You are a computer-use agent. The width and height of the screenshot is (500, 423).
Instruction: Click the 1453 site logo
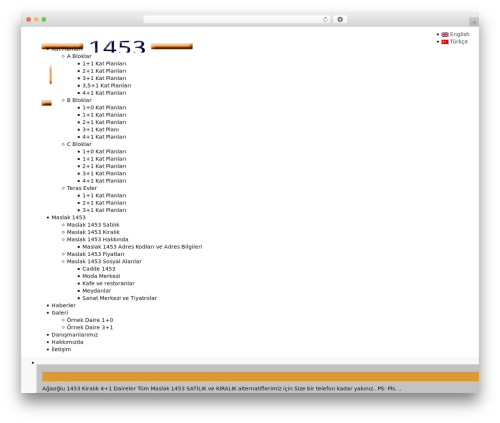point(117,46)
